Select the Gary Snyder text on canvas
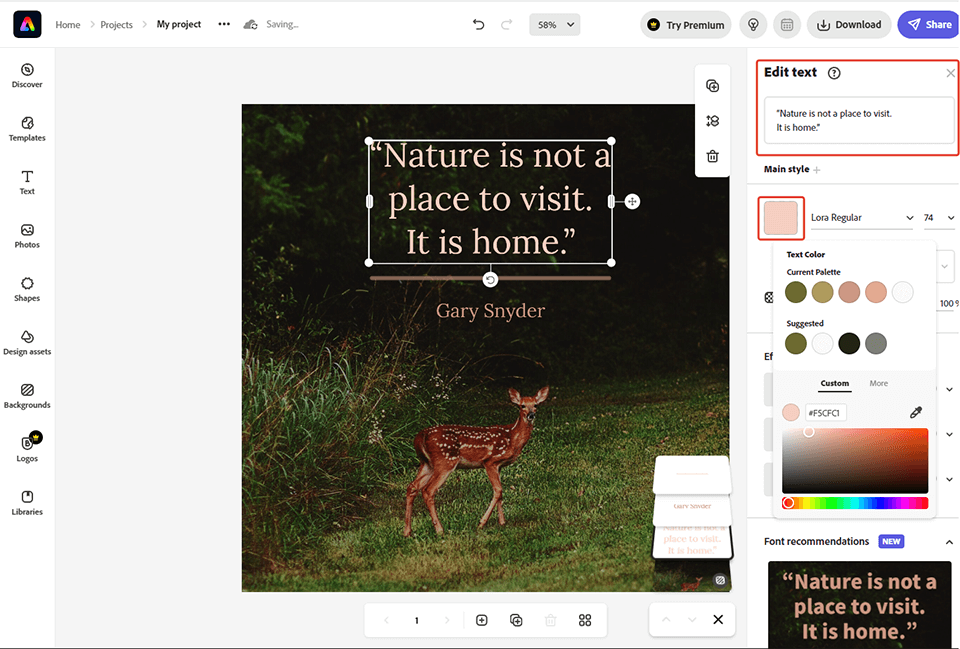This screenshot has width=960, height=649. click(x=490, y=311)
